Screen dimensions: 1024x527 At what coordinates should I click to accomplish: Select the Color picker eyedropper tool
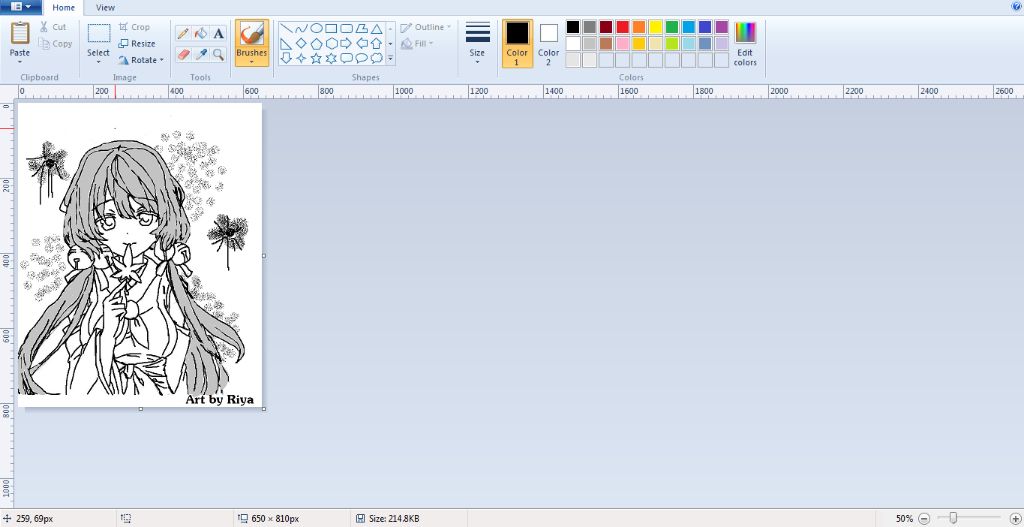[x=201, y=54]
